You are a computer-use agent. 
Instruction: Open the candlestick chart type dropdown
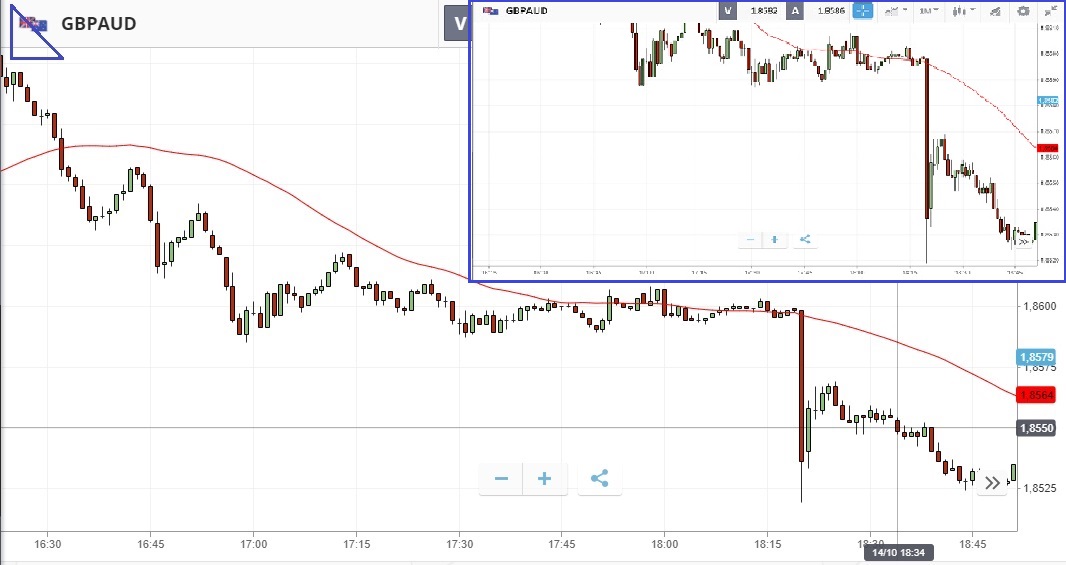point(962,11)
